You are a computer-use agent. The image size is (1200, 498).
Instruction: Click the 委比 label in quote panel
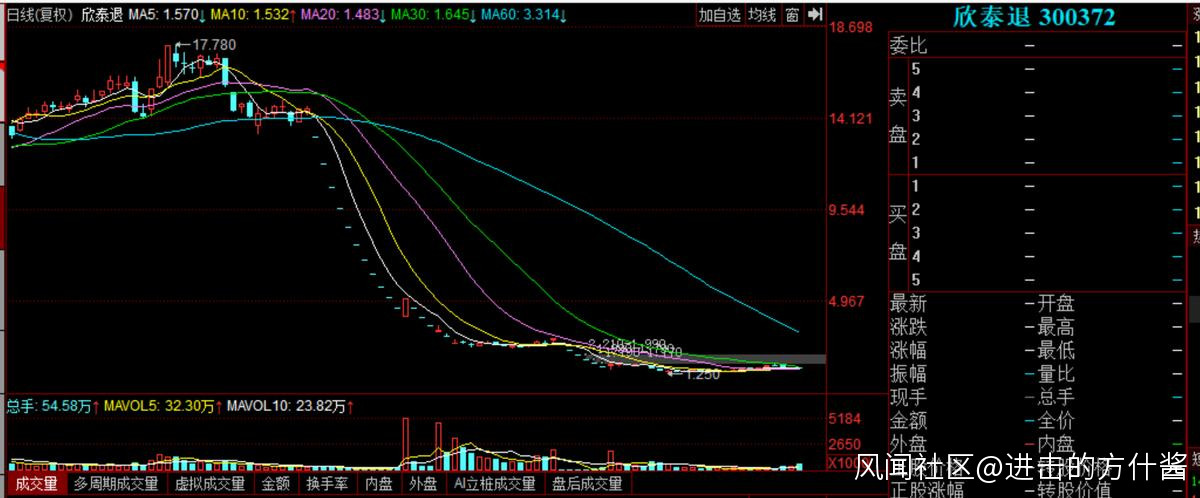click(909, 45)
